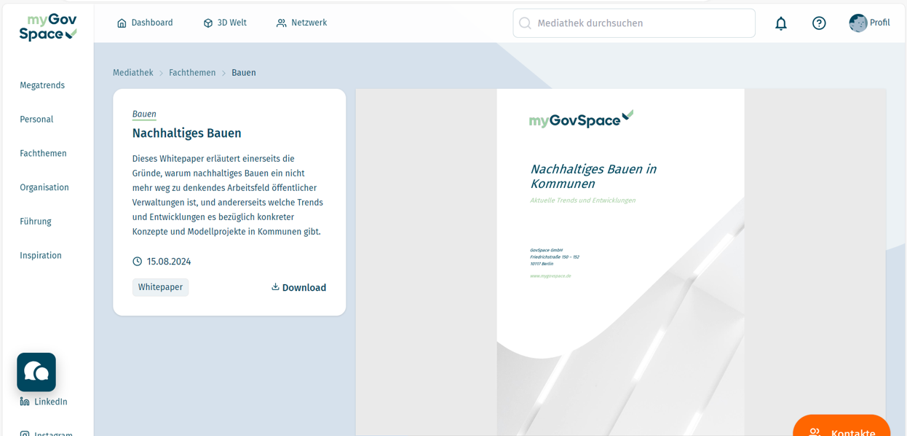Screen dimensions: 907x436
Task: Click the Netzwerk people icon
Action: coord(281,23)
